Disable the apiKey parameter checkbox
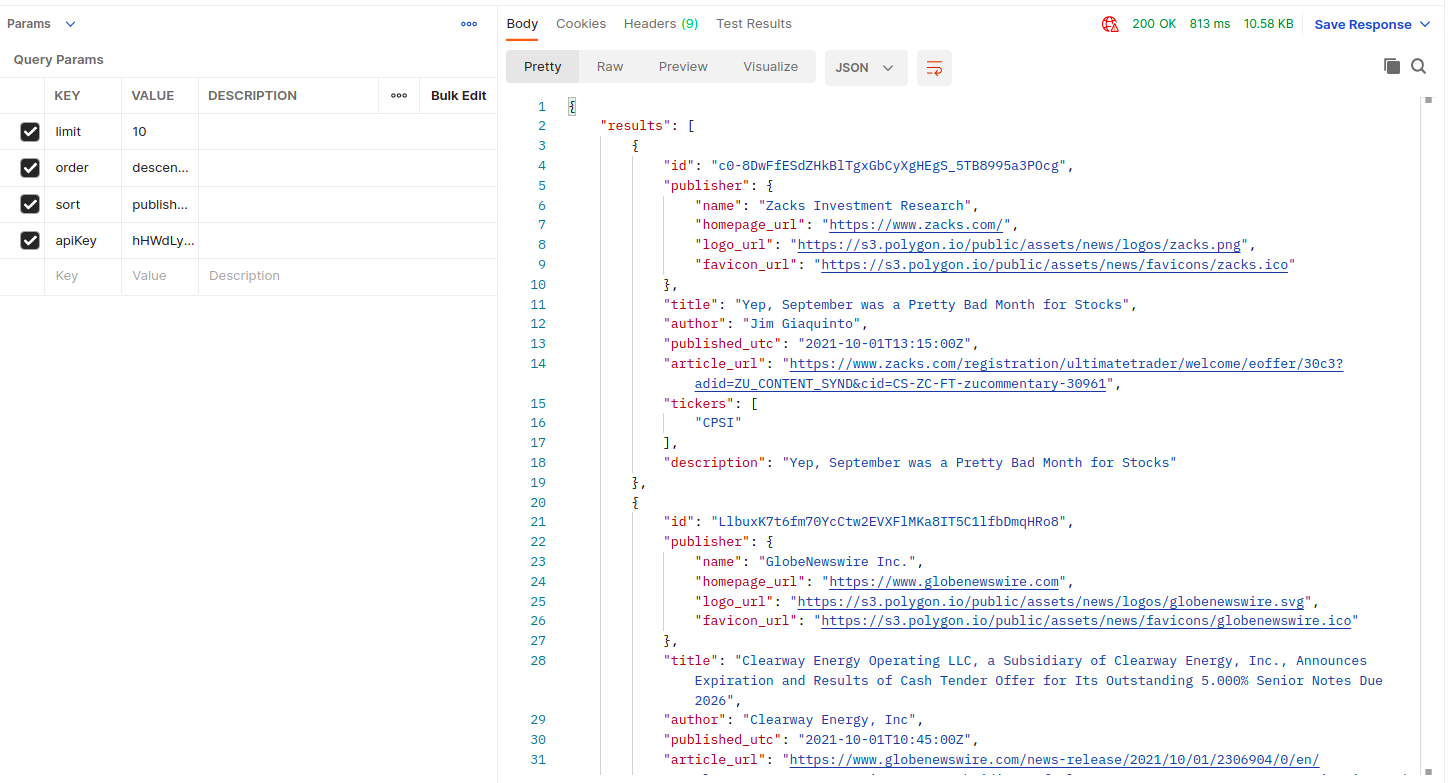1449x783 pixels. click(30, 240)
